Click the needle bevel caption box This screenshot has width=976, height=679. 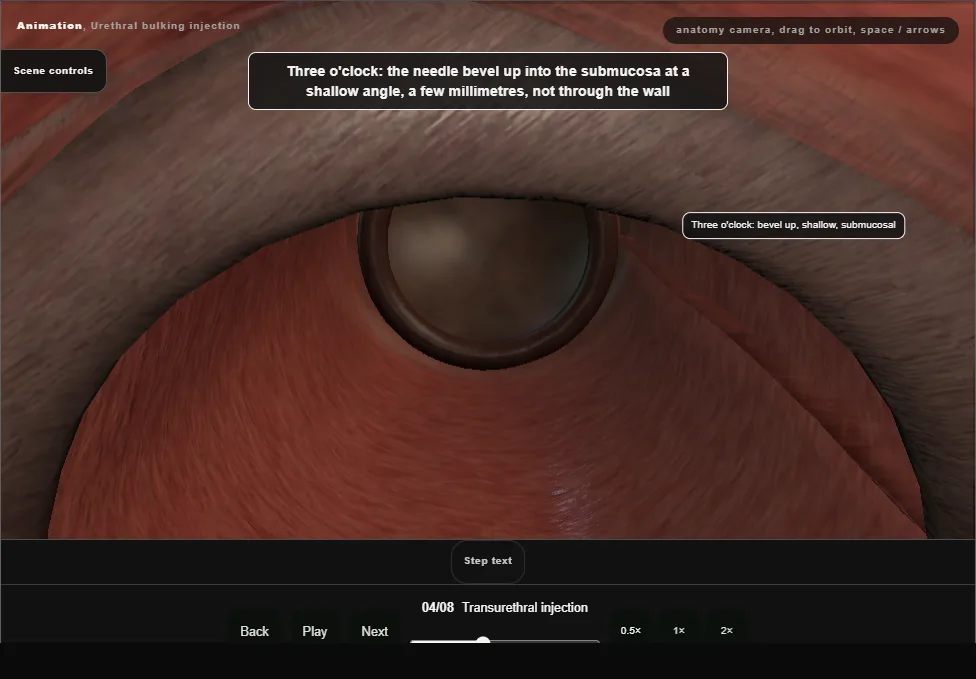coord(487,81)
